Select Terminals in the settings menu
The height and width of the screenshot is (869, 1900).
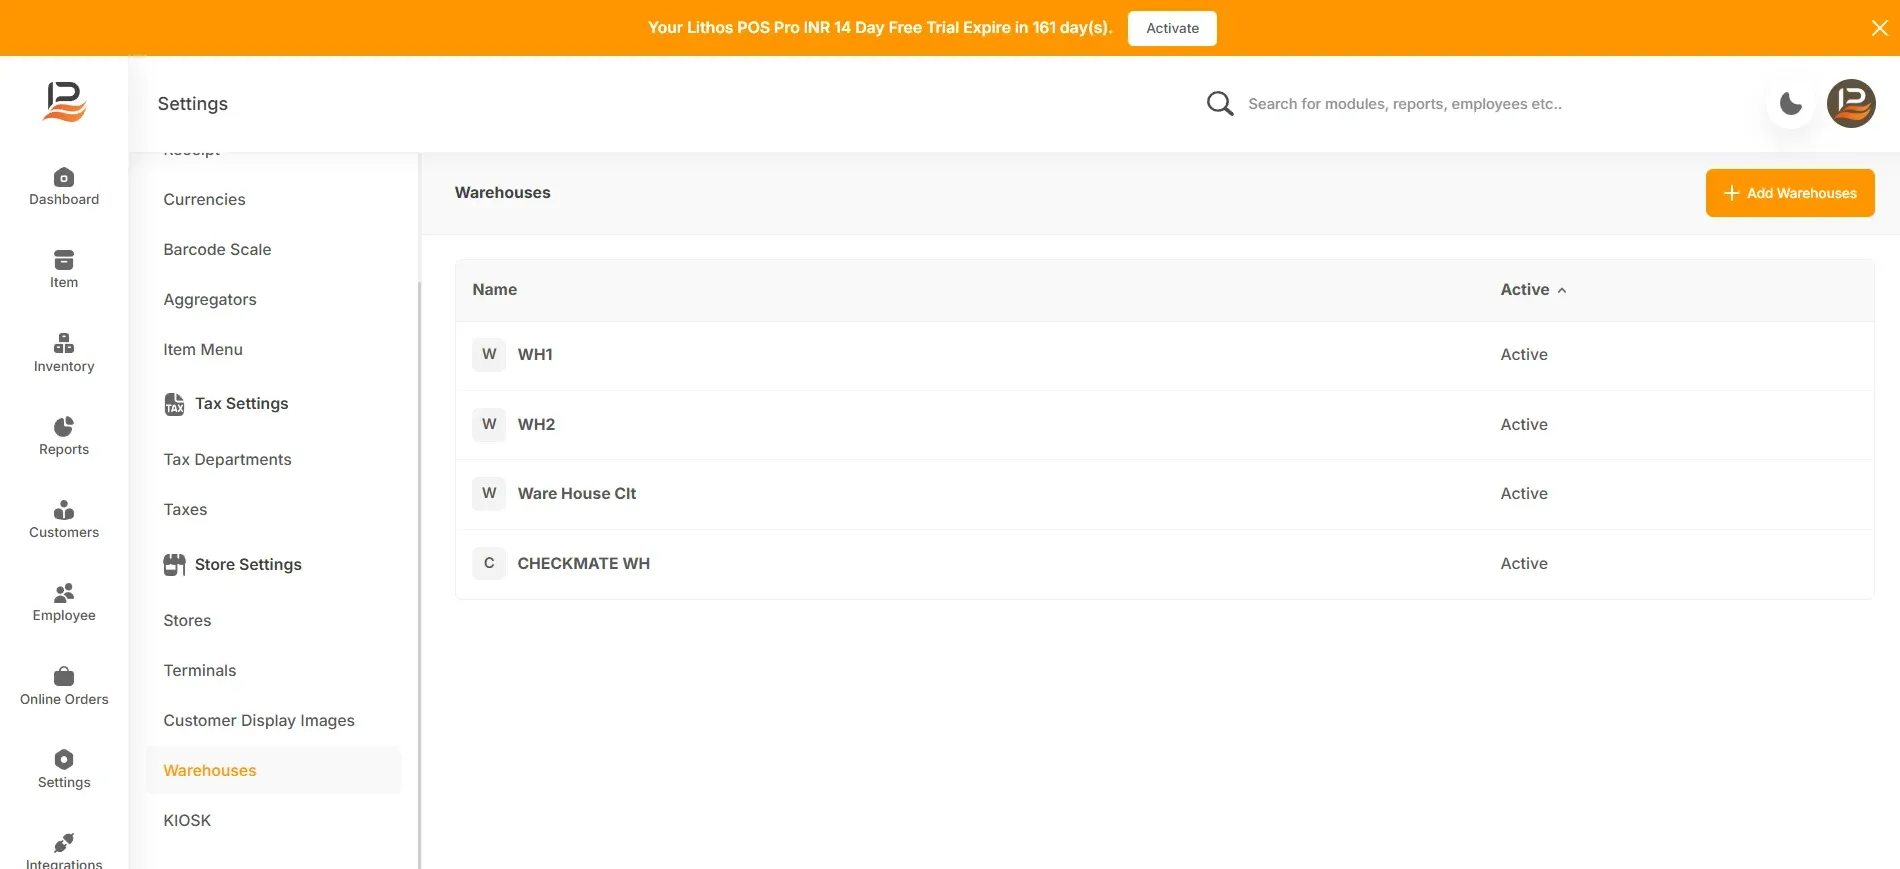(x=200, y=670)
